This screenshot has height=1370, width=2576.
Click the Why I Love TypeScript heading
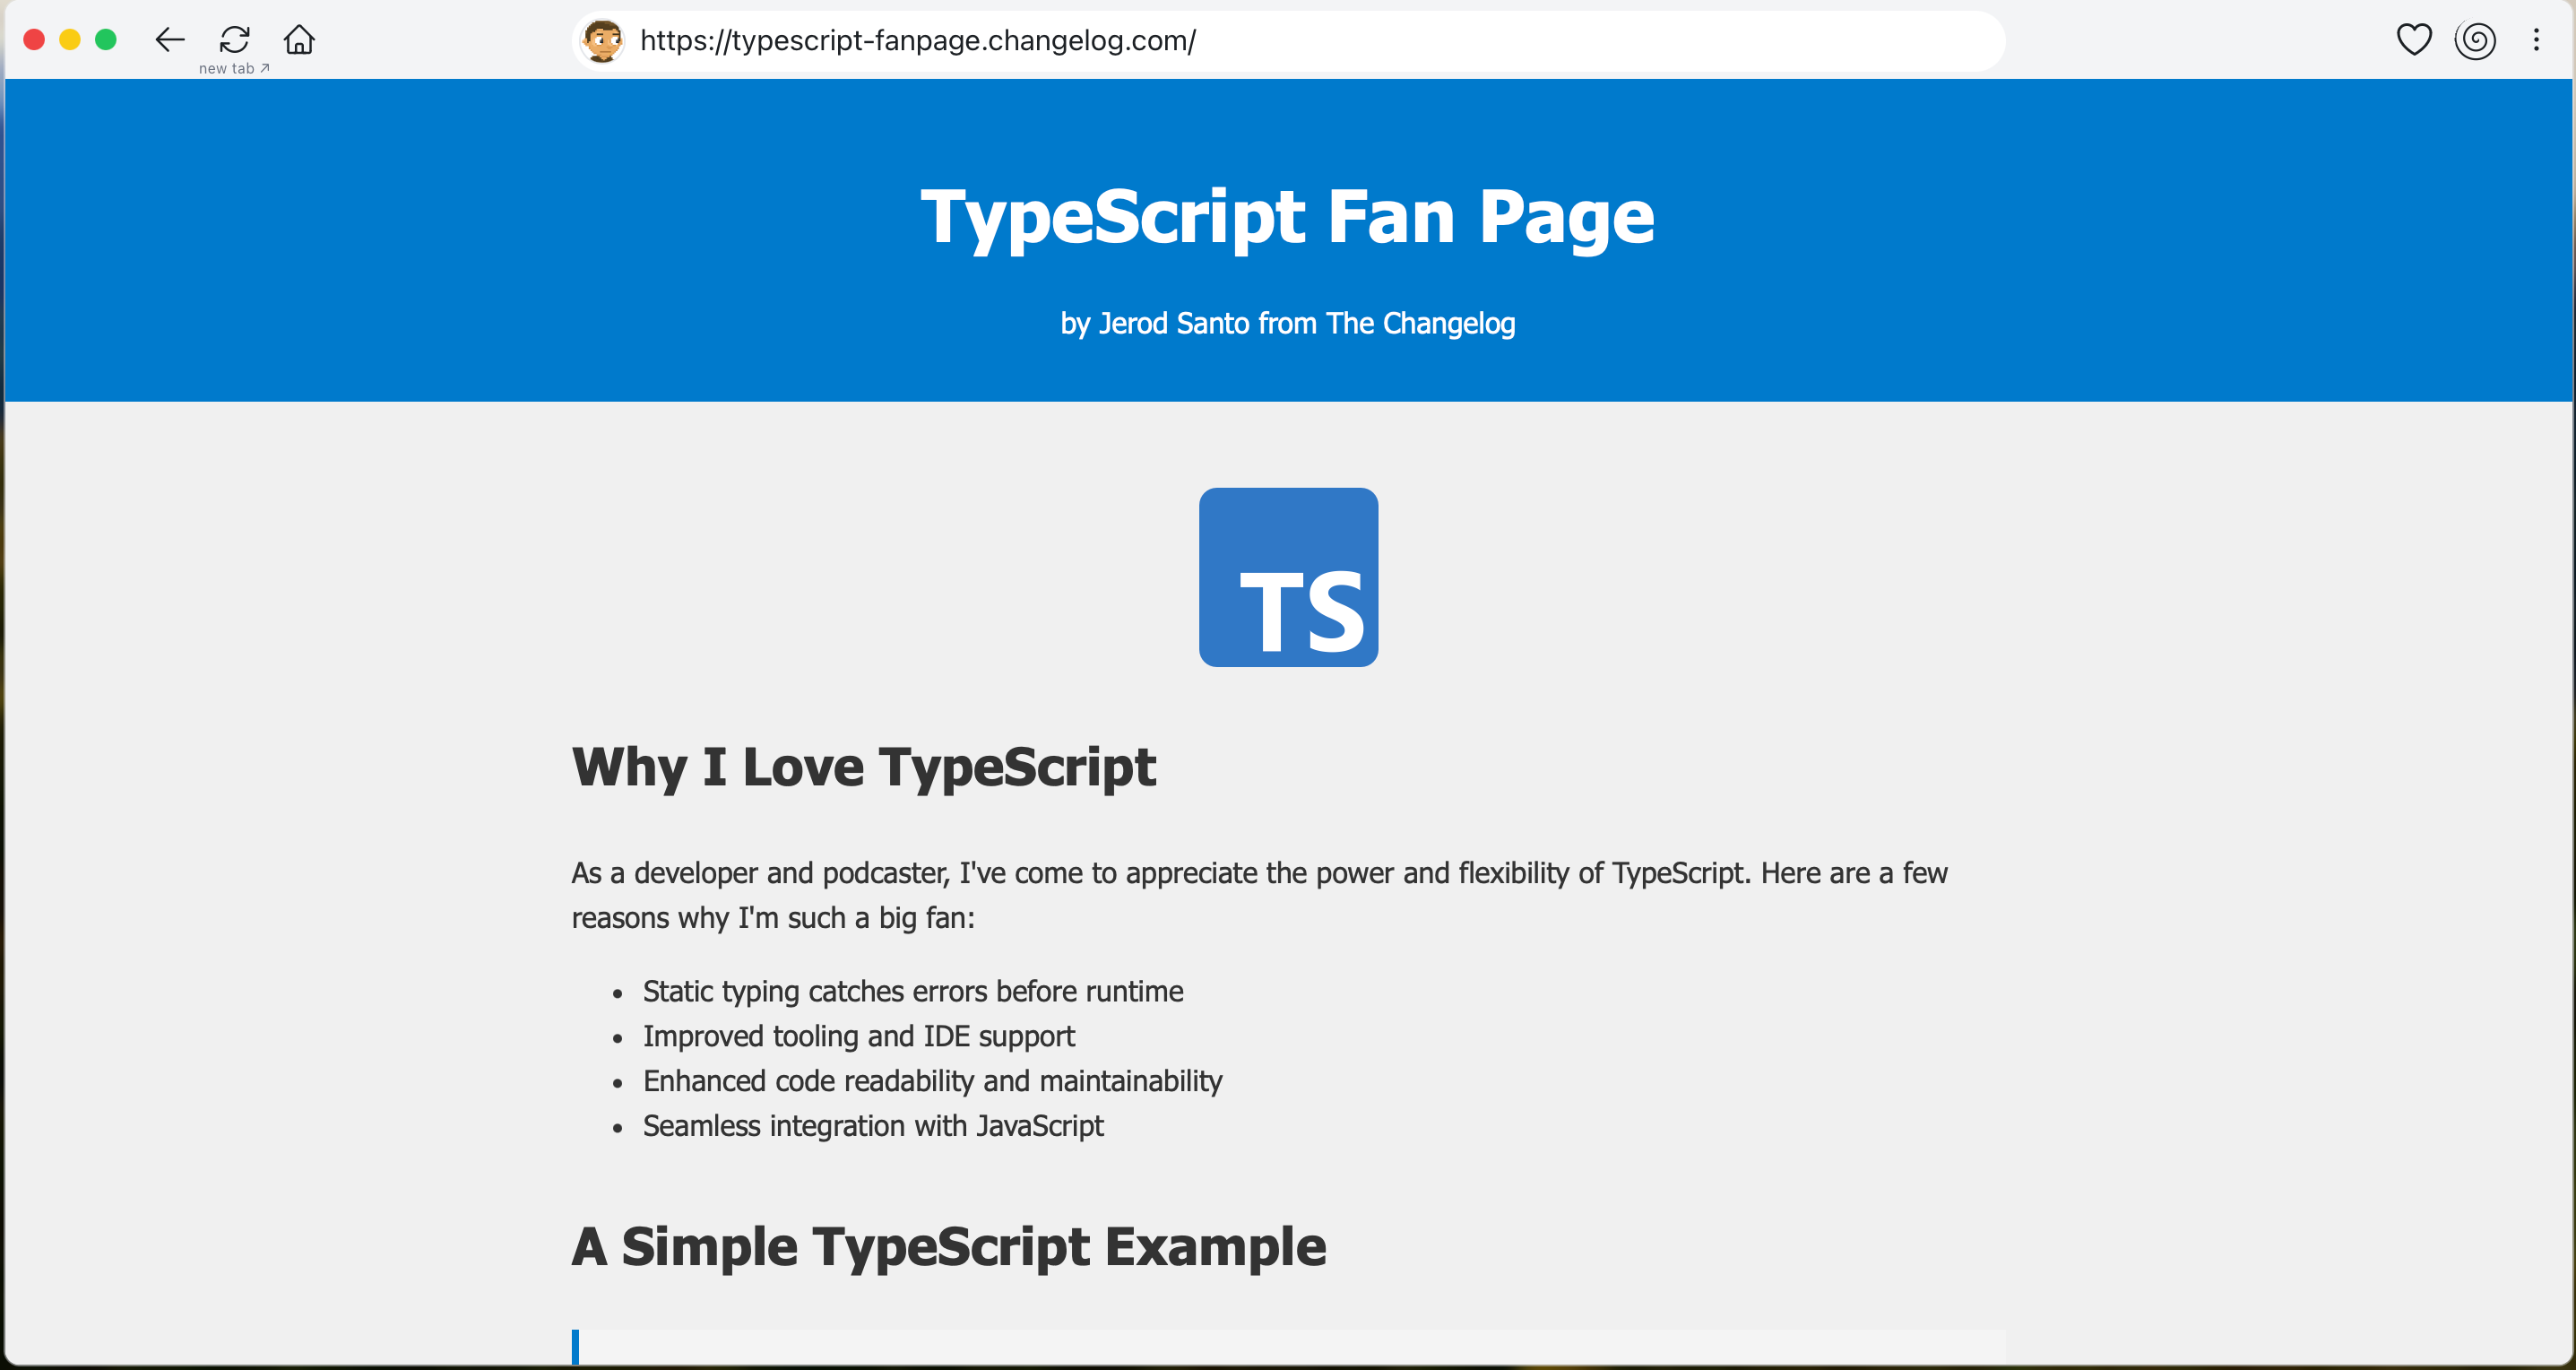863,767
